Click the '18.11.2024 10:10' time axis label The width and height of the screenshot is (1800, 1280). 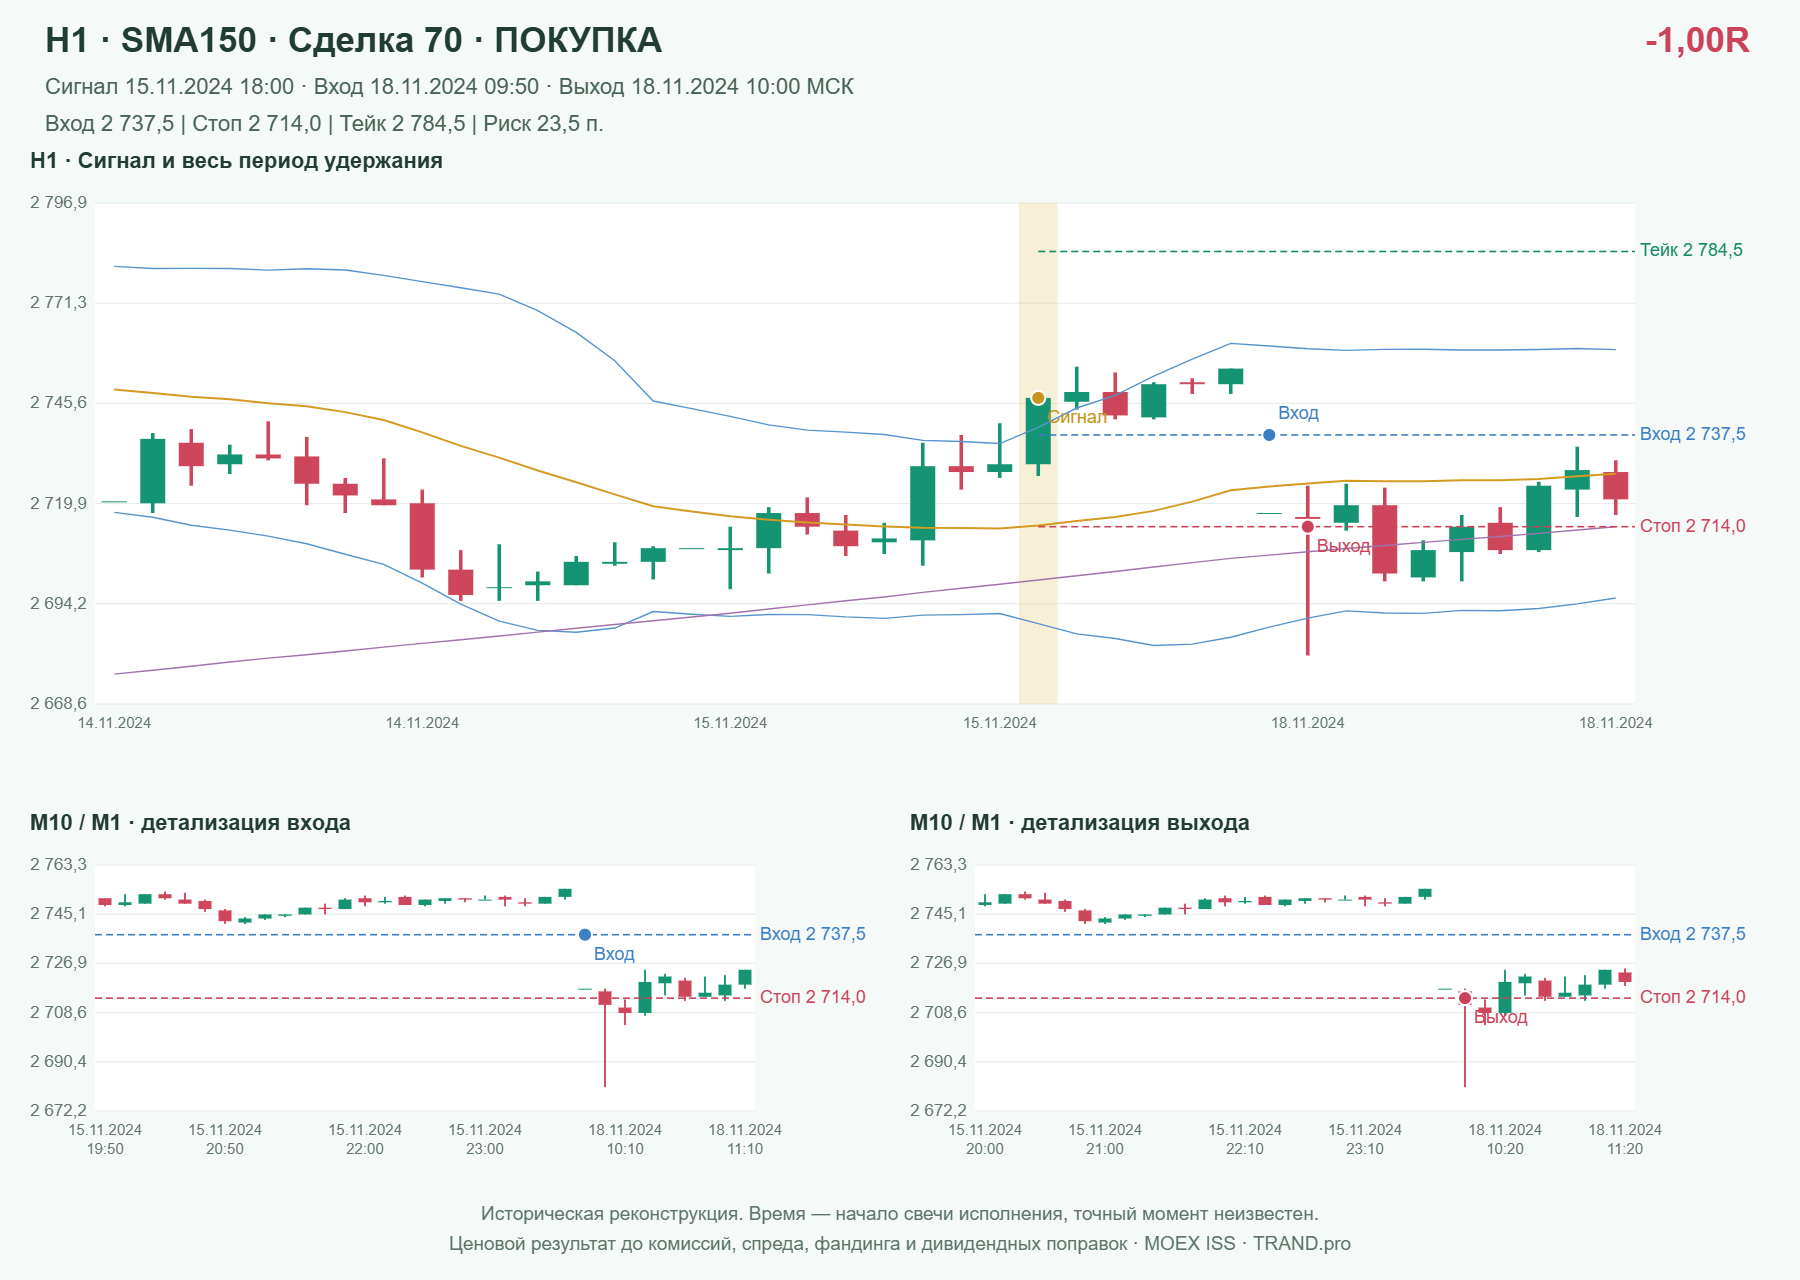click(x=625, y=1139)
